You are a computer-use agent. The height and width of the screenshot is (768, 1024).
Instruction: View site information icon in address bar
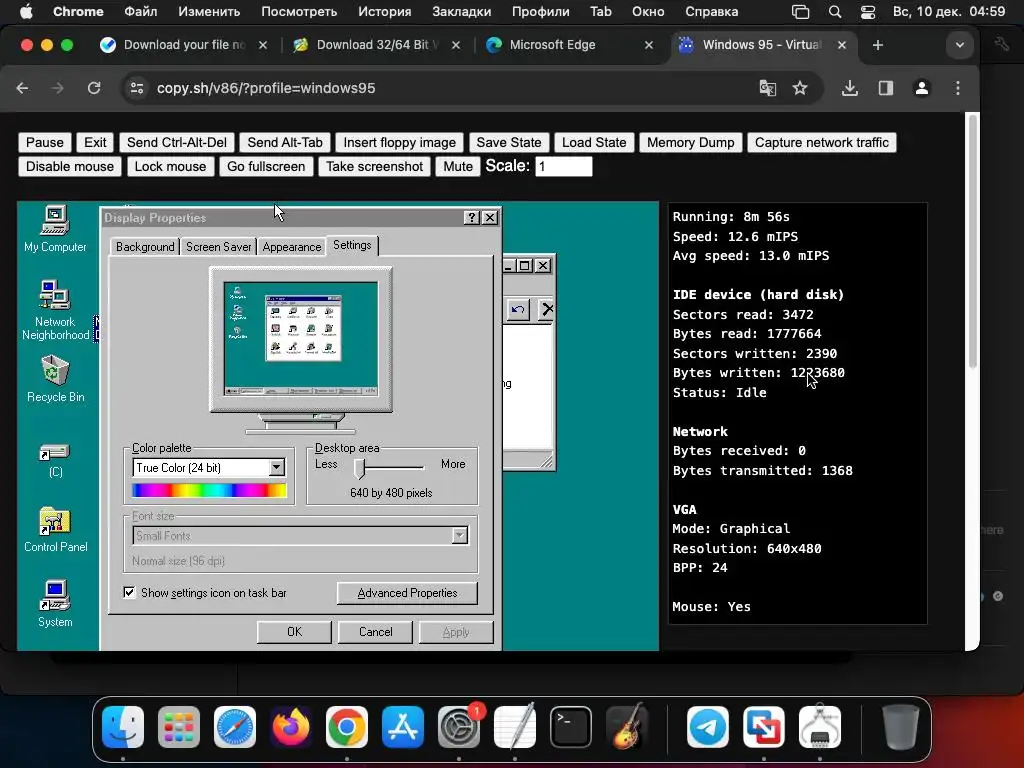[x=136, y=88]
